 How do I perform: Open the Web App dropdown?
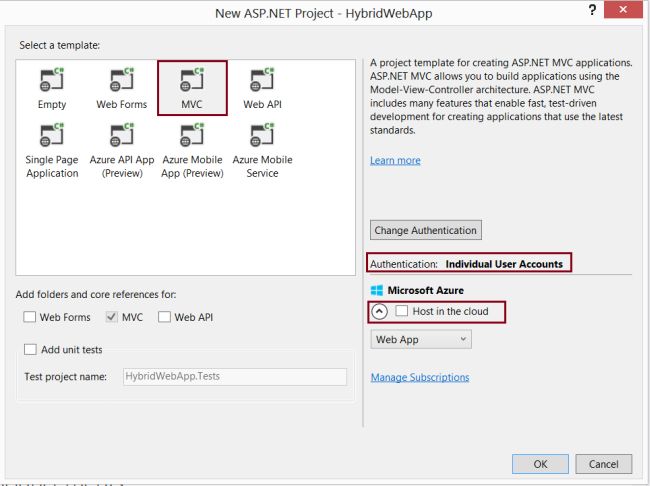(x=421, y=339)
